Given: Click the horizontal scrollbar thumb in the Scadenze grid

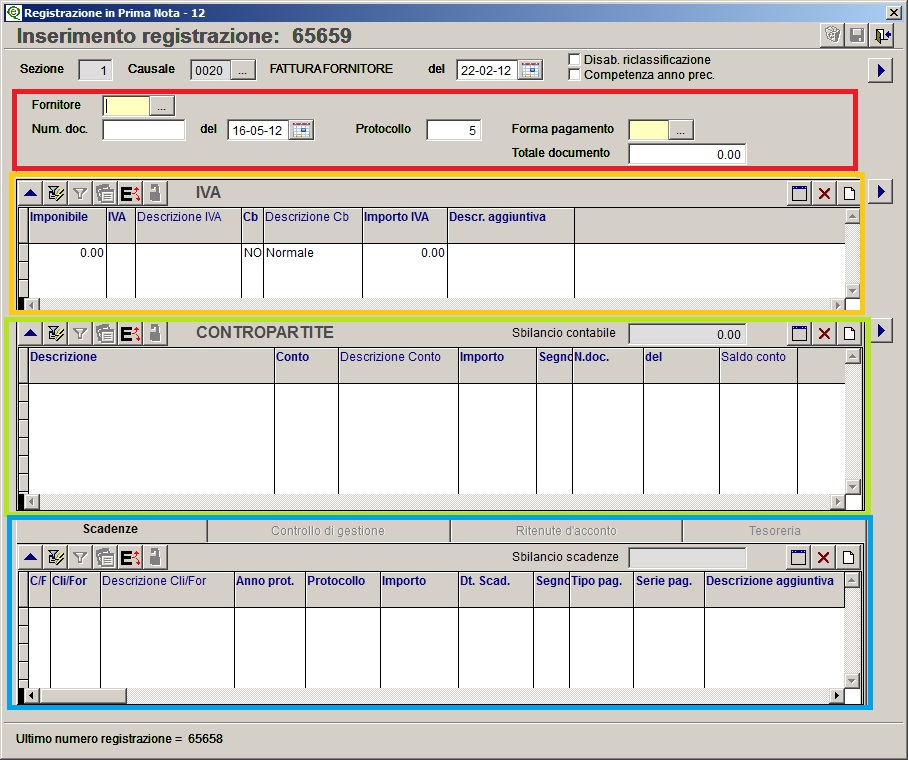Looking at the screenshot, I should click(x=83, y=695).
